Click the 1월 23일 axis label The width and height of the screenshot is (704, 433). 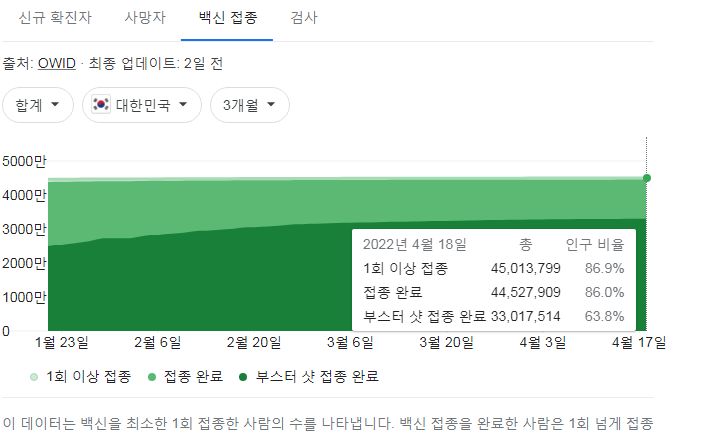(x=62, y=343)
